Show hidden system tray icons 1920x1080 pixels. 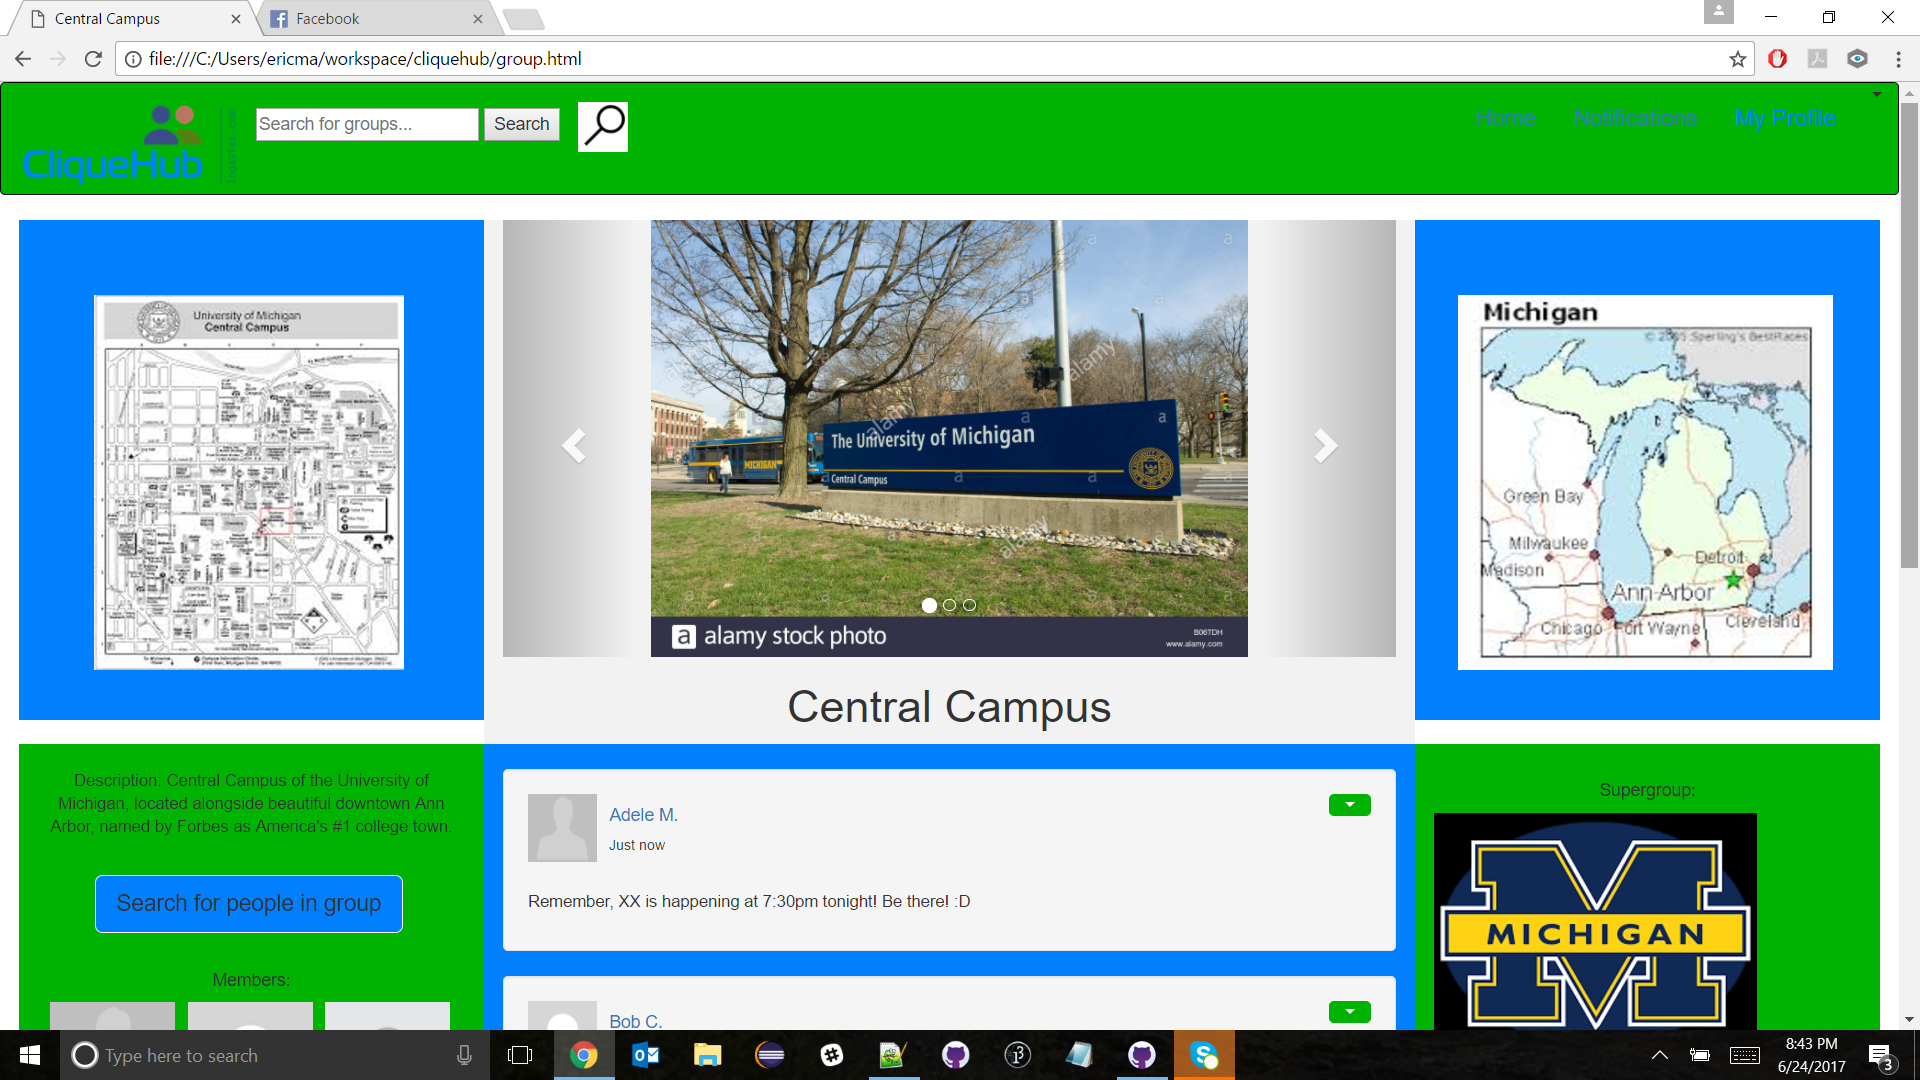point(1659,1055)
